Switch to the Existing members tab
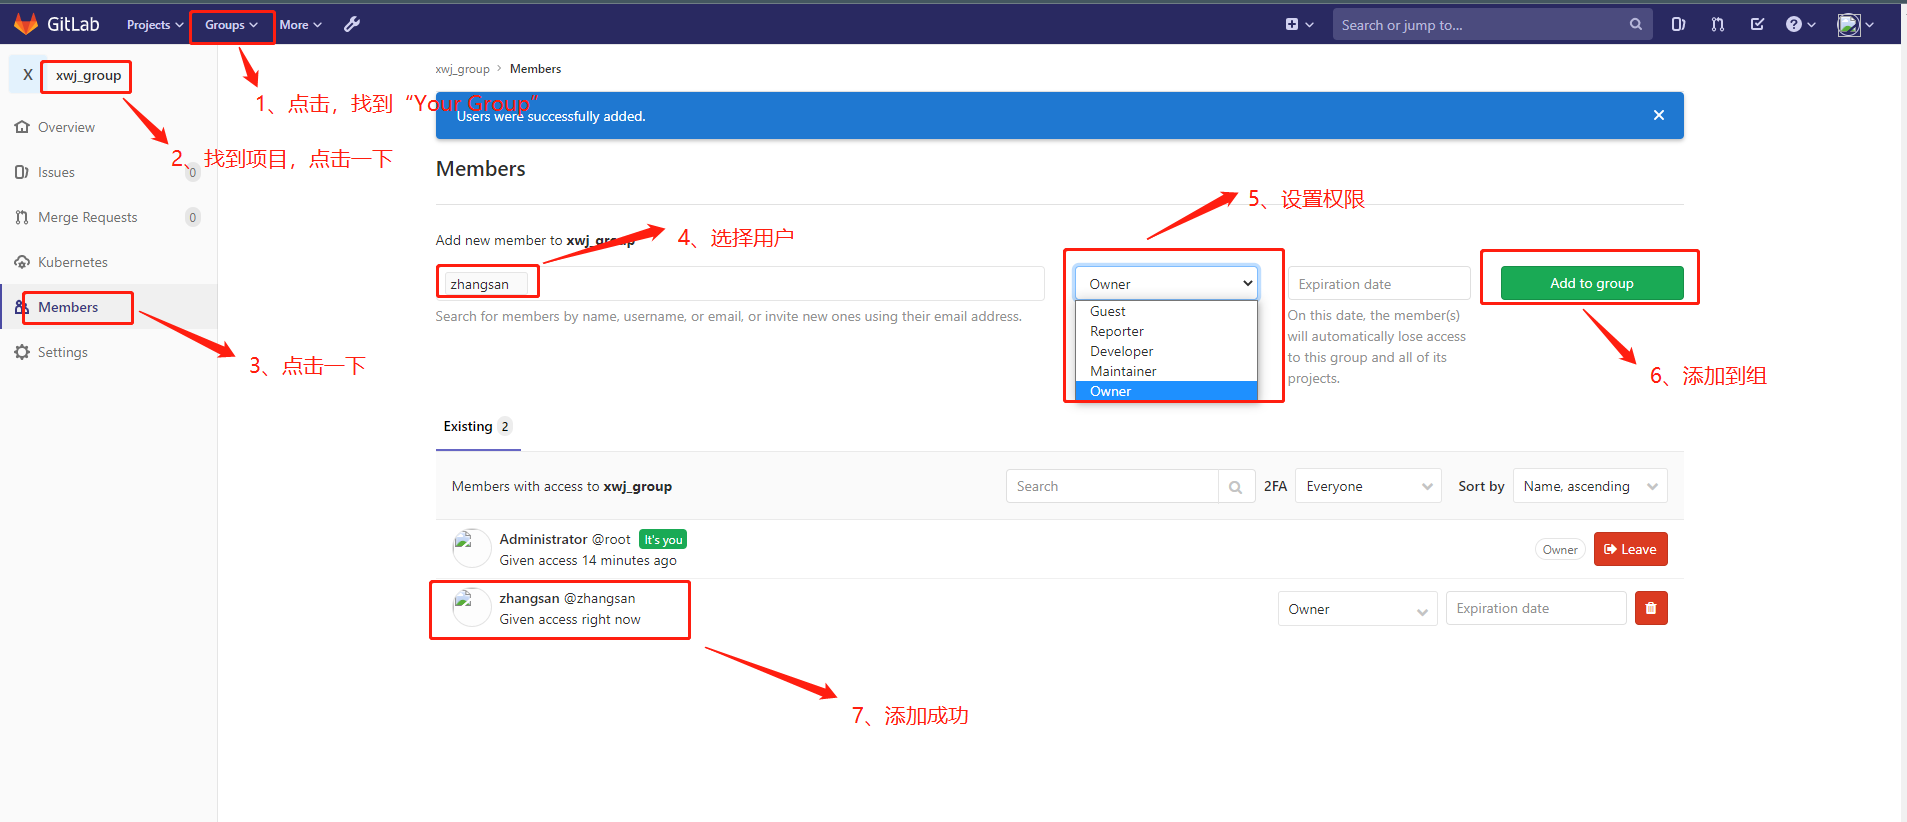 click(x=478, y=427)
